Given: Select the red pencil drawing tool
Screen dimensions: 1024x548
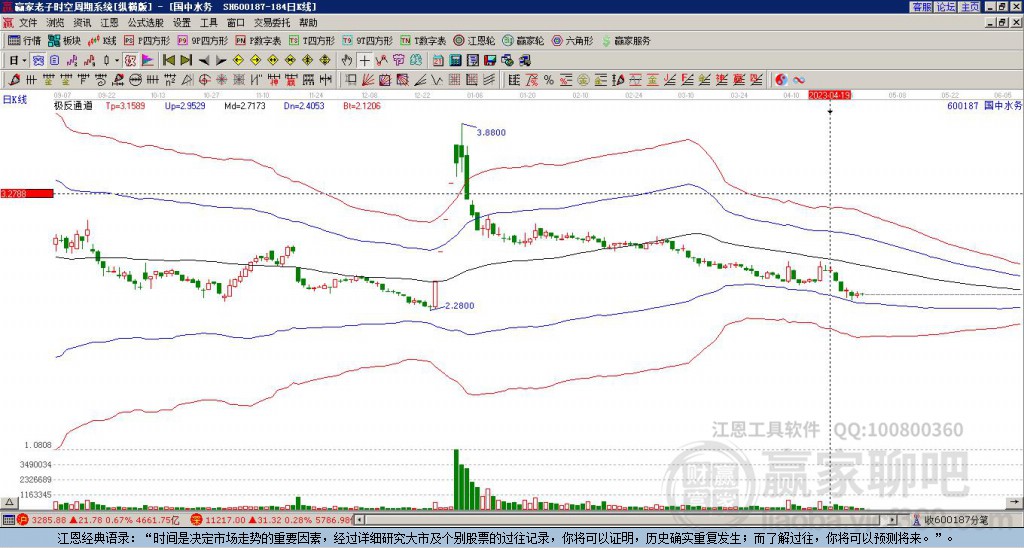Looking at the screenshot, I should click(14, 80).
